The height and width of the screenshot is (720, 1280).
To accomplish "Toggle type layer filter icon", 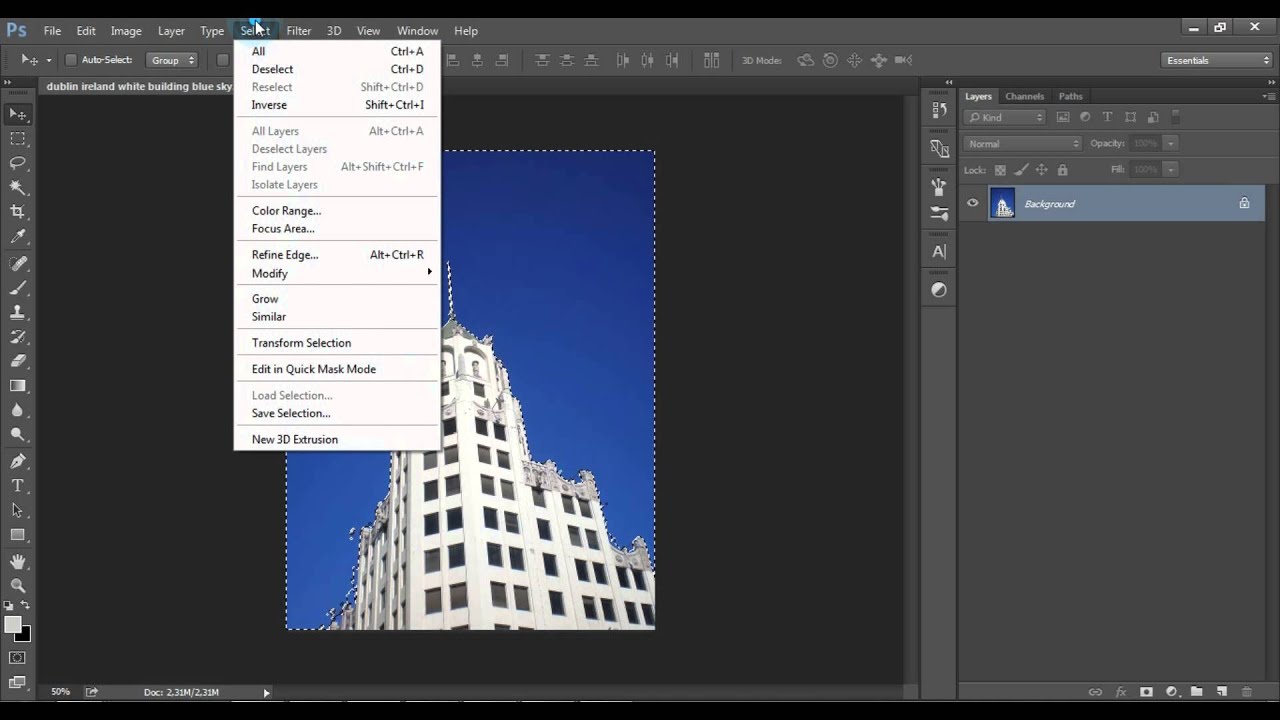I will [x=1107, y=117].
